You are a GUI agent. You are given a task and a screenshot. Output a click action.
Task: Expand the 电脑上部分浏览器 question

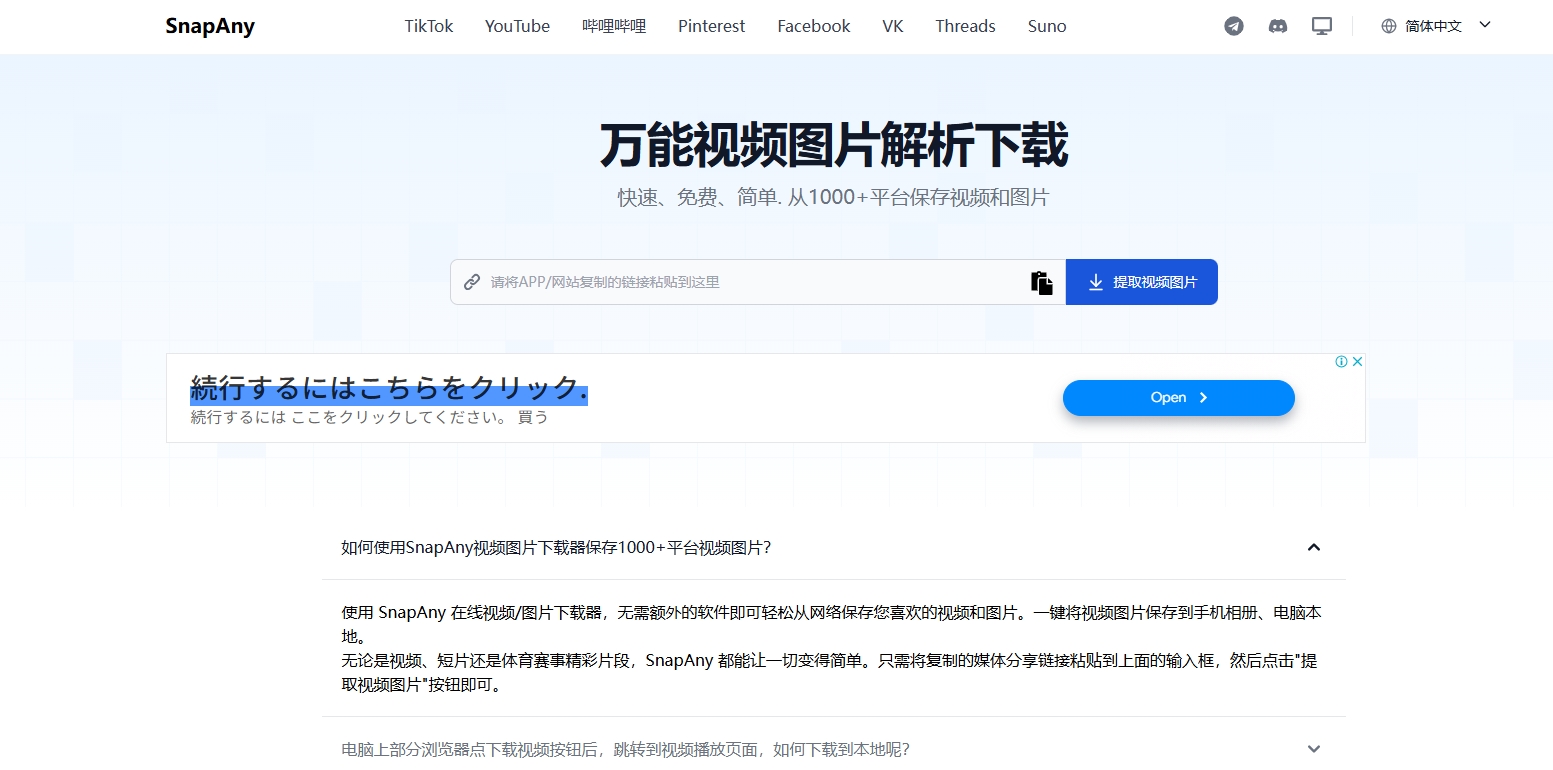833,749
